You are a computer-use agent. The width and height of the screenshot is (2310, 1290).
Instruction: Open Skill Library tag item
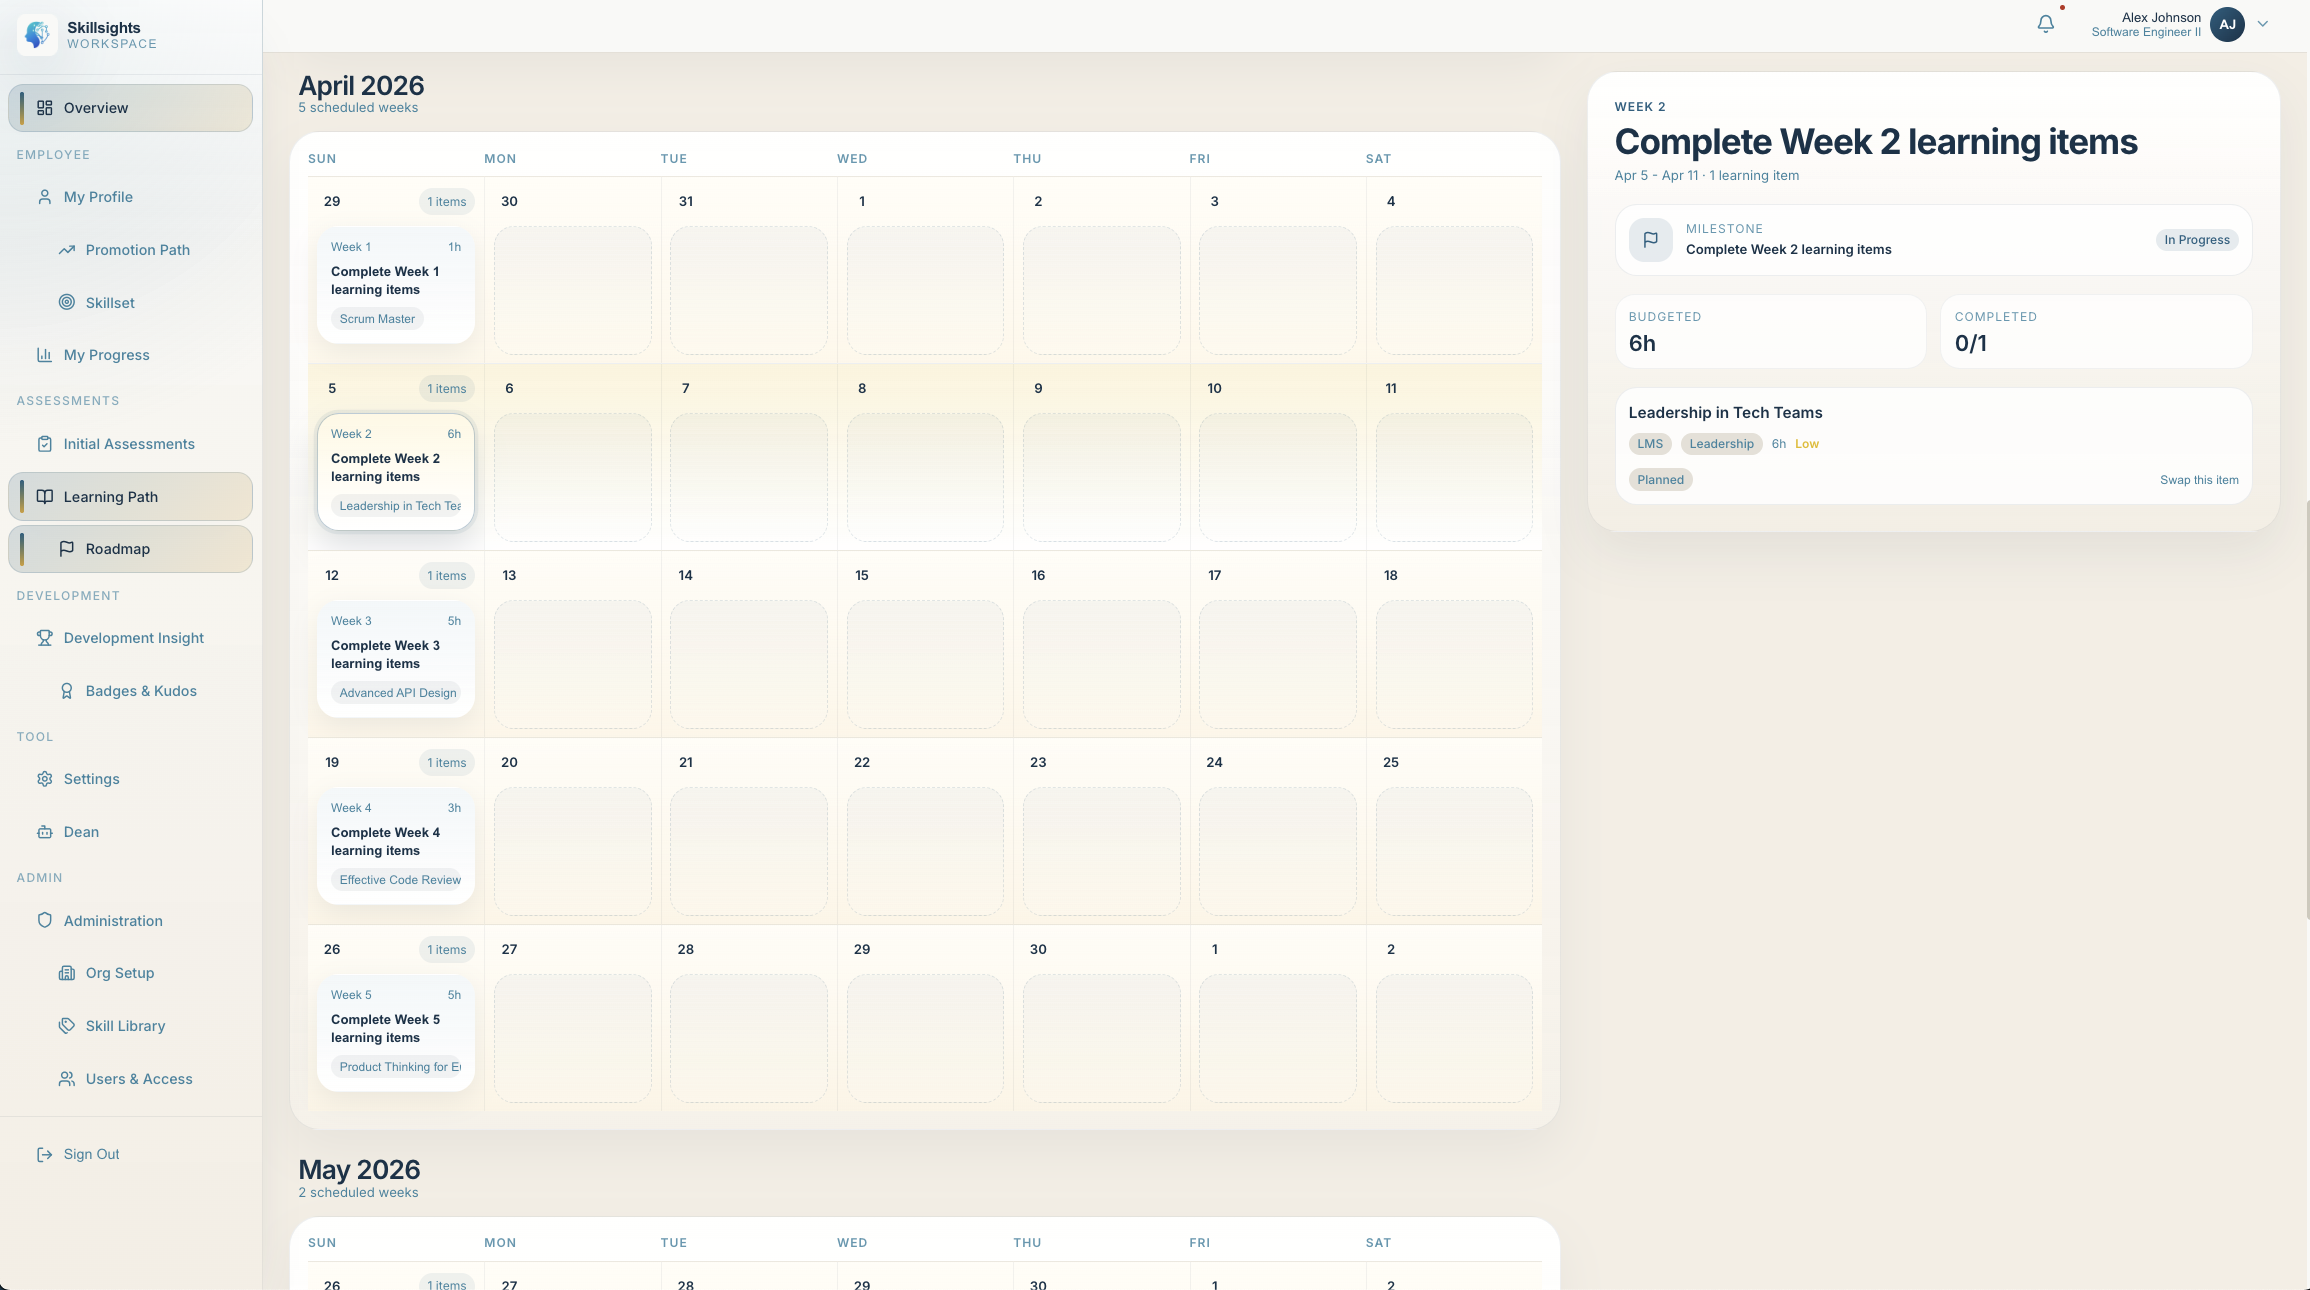[125, 1026]
